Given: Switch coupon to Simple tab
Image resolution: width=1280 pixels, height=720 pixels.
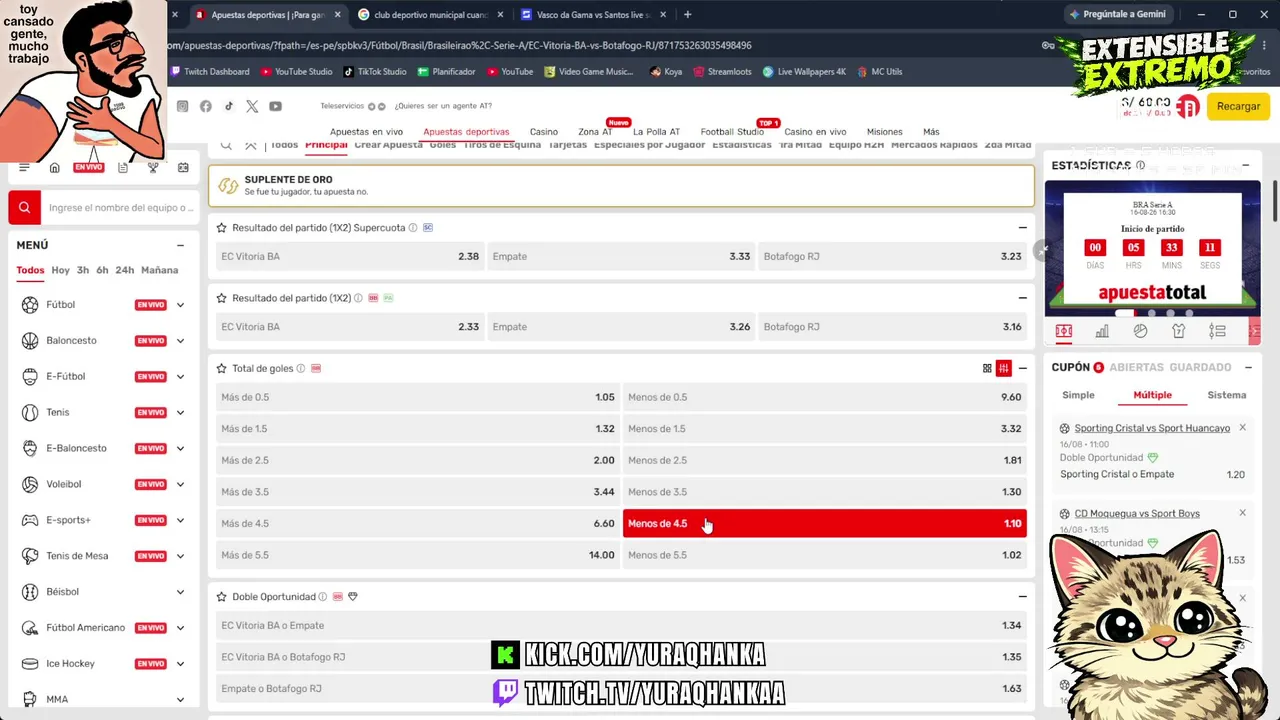Looking at the screenshot, I should click(1078, 395).
